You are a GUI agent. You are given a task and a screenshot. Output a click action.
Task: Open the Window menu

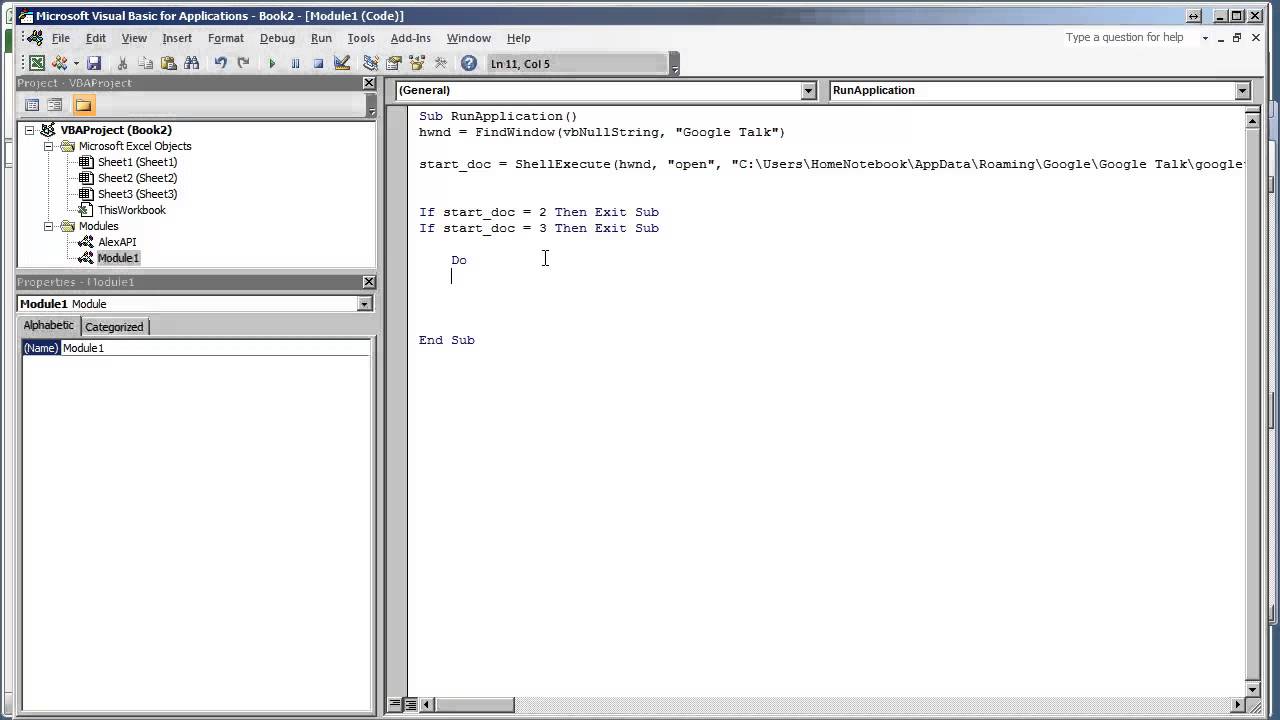[x=469, y=38]
